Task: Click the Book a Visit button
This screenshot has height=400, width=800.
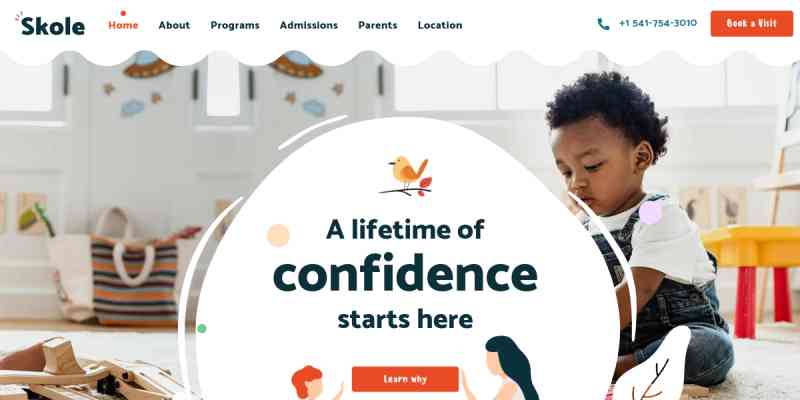Action: [752, 23]
